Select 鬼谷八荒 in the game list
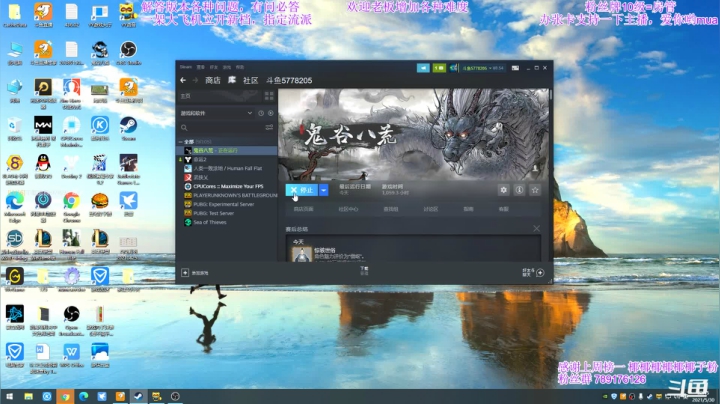The height and width of the screenshot is (404, 720). (x=227, y=151)
